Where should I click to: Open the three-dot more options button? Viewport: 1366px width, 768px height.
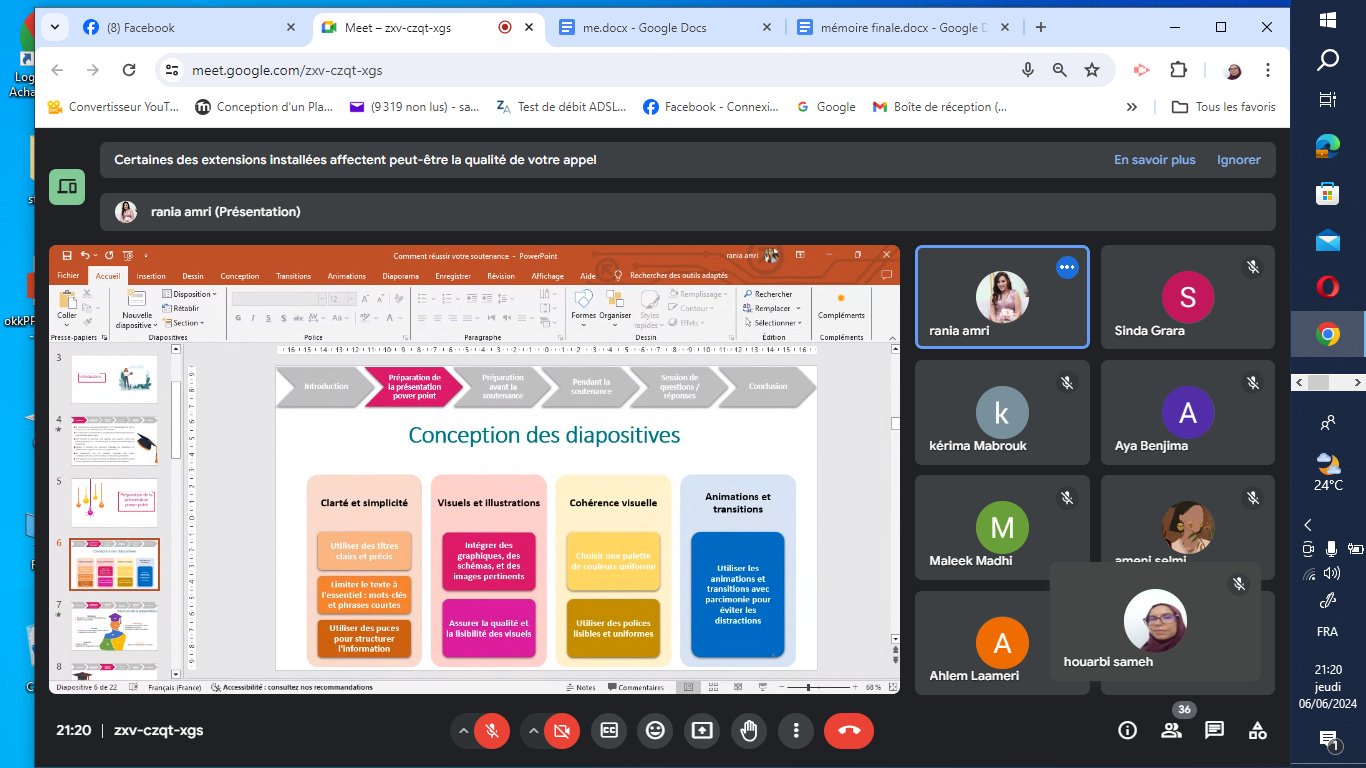[795, 731]
